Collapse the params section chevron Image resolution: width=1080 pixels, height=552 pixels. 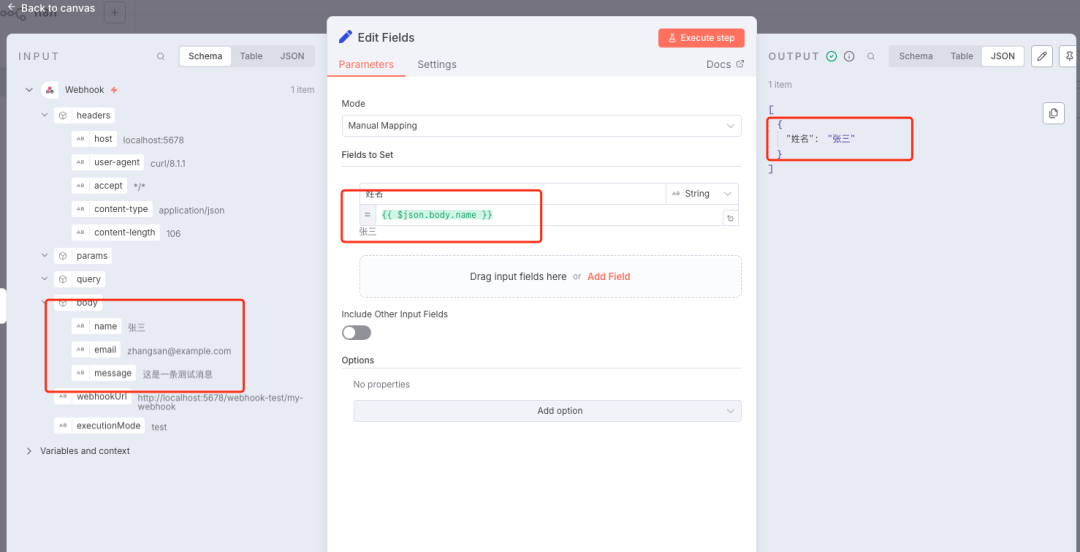click(45, 256)
